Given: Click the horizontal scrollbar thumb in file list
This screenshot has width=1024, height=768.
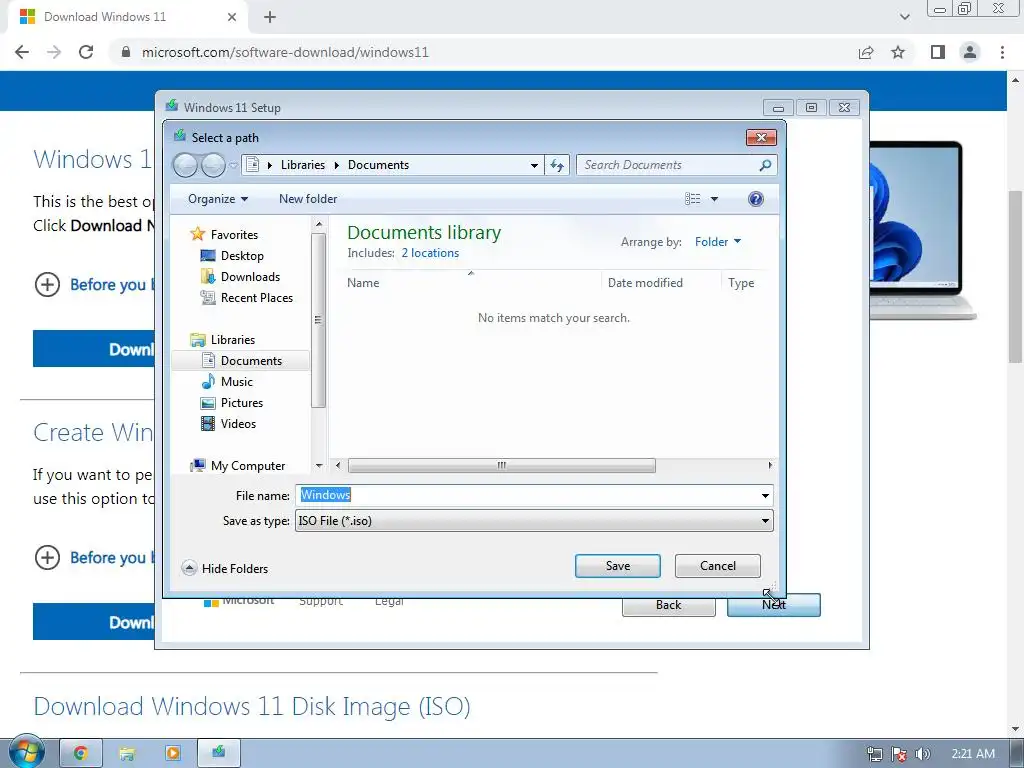Looking at the screenshot, I should 502,466.
